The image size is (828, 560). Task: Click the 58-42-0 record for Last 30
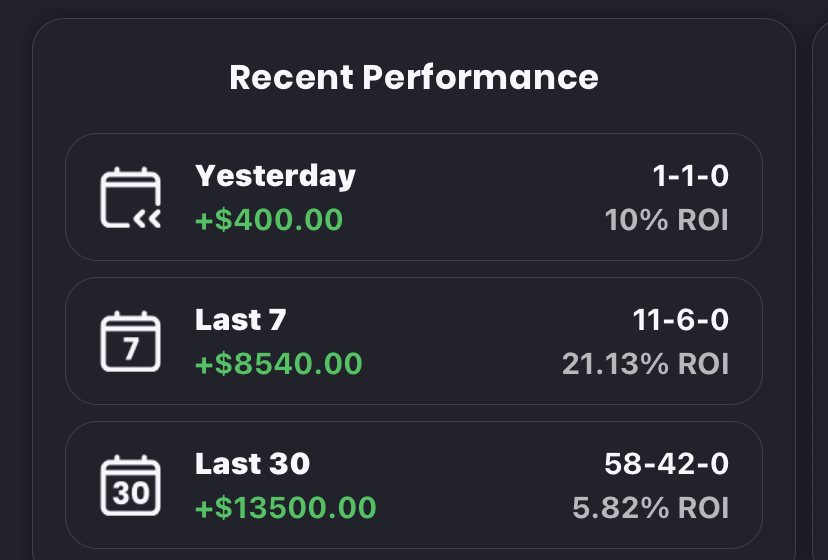pyautogui.click(x=666, y=464)
